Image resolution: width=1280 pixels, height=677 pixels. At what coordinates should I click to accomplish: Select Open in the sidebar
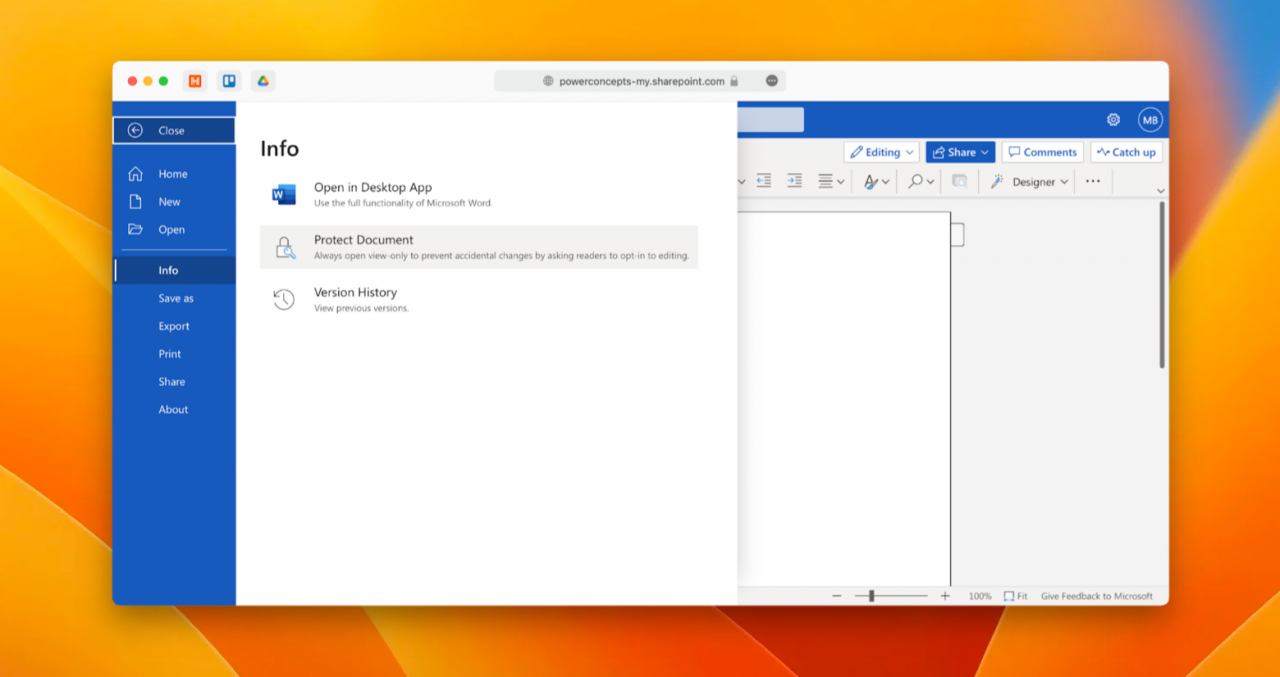tap(171, 230)
